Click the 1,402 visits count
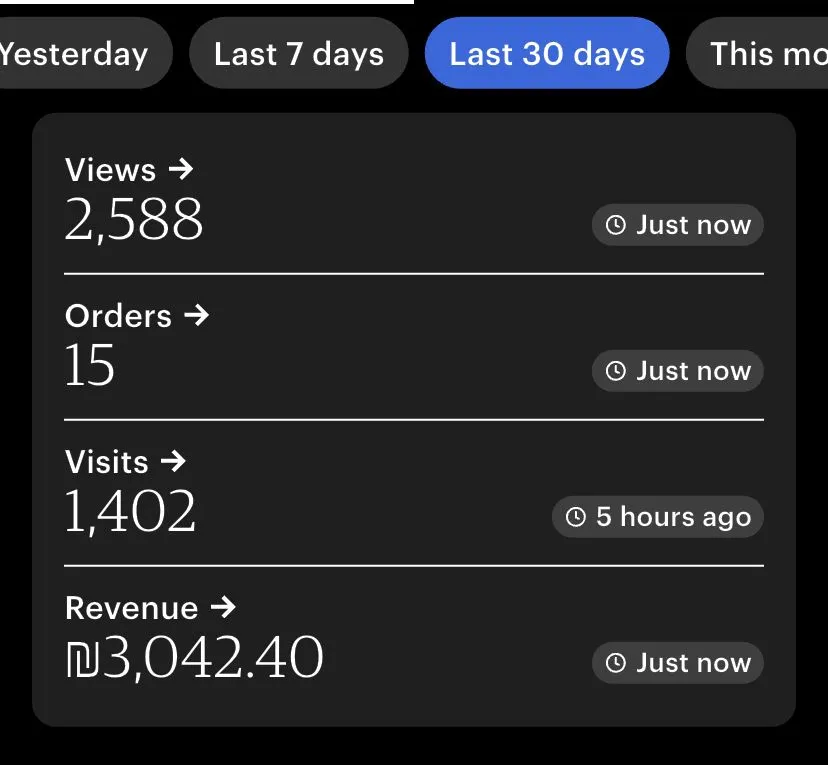828x765 pixels. [x=130, y=512]
